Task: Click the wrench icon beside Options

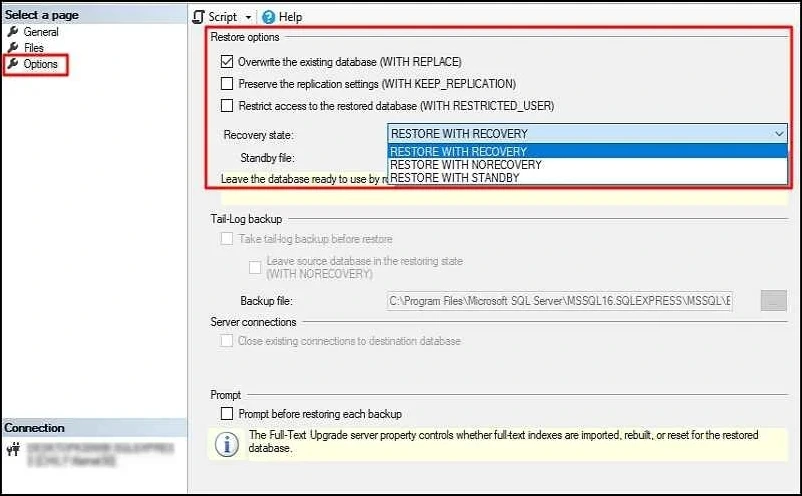Action: click(13, 64)
